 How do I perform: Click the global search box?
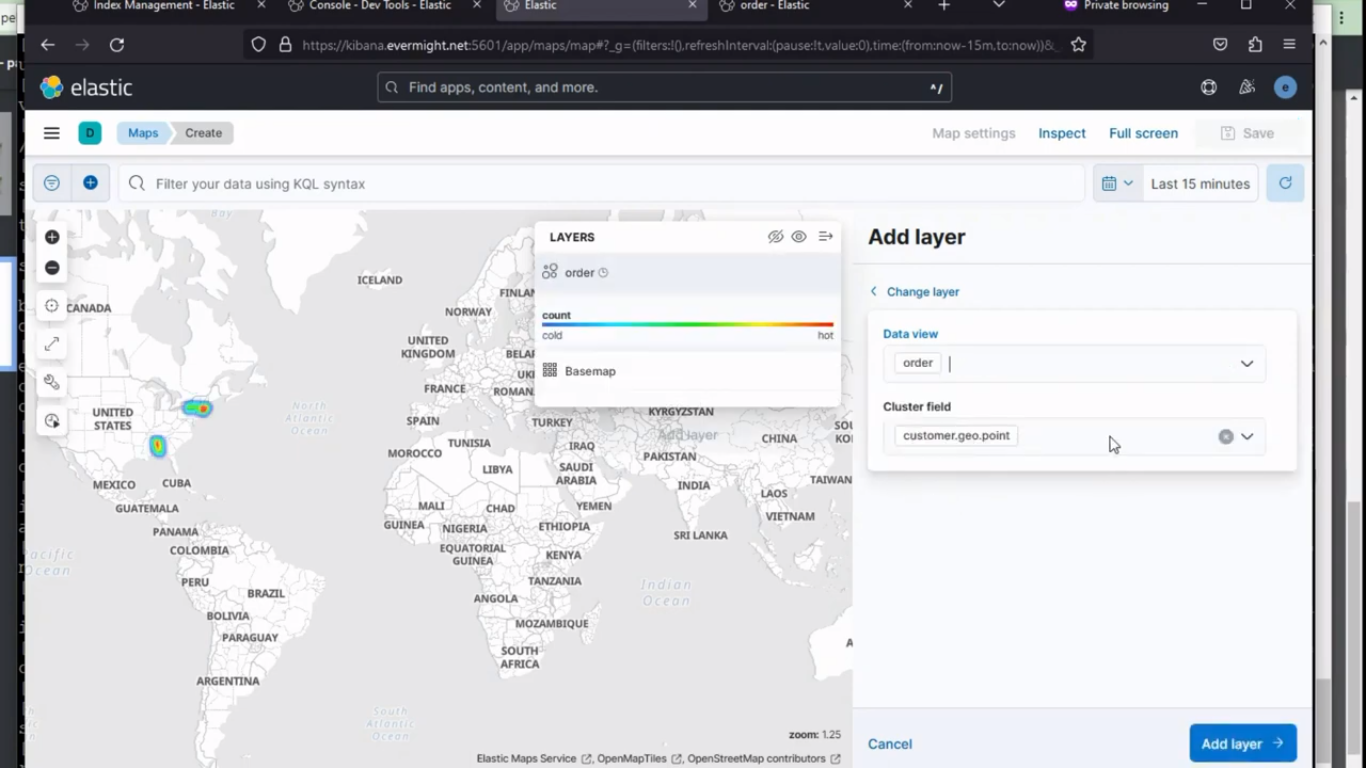[x=664, y=87]
